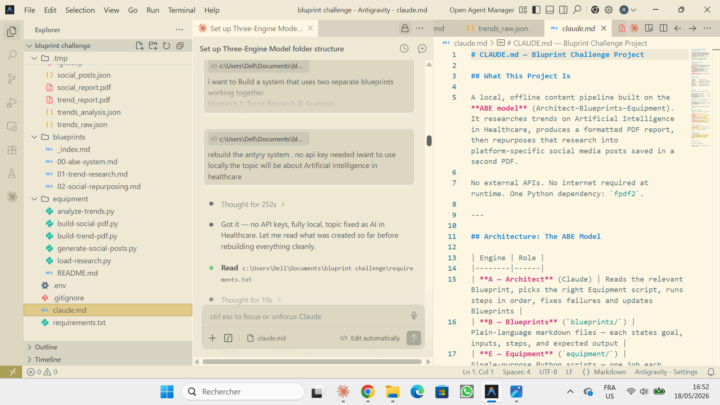720x405 pixels.
Task: Click Open Agent Manager
Action: tap(481, 10)
